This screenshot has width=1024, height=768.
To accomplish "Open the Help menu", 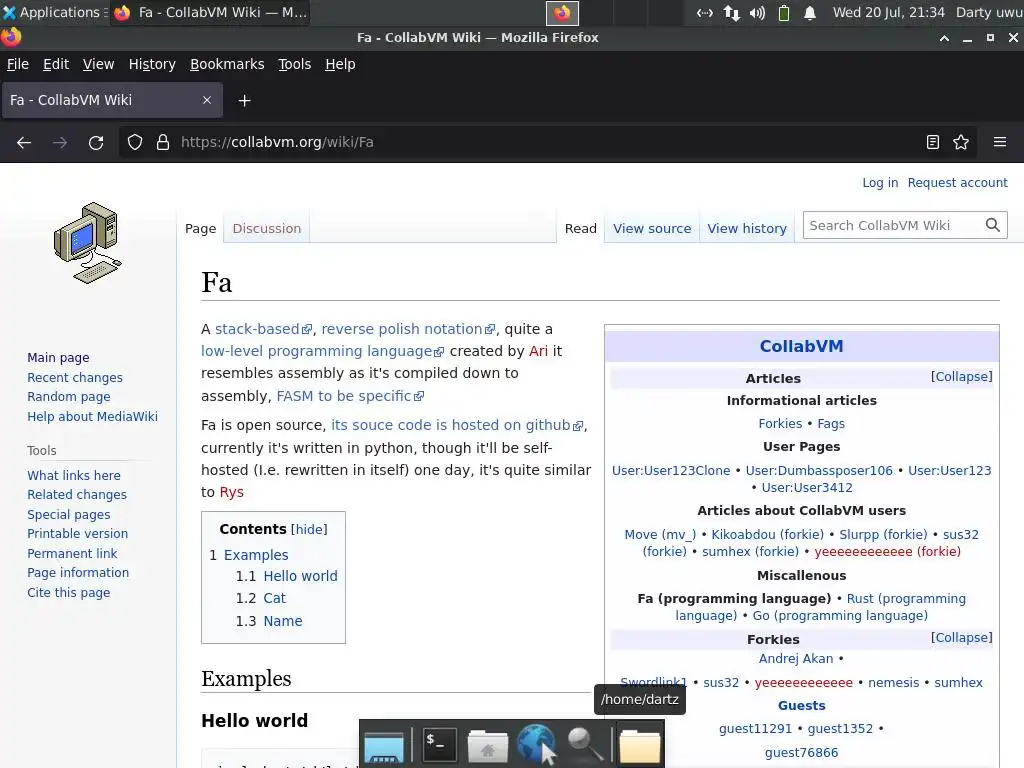I will coord(340,64).
